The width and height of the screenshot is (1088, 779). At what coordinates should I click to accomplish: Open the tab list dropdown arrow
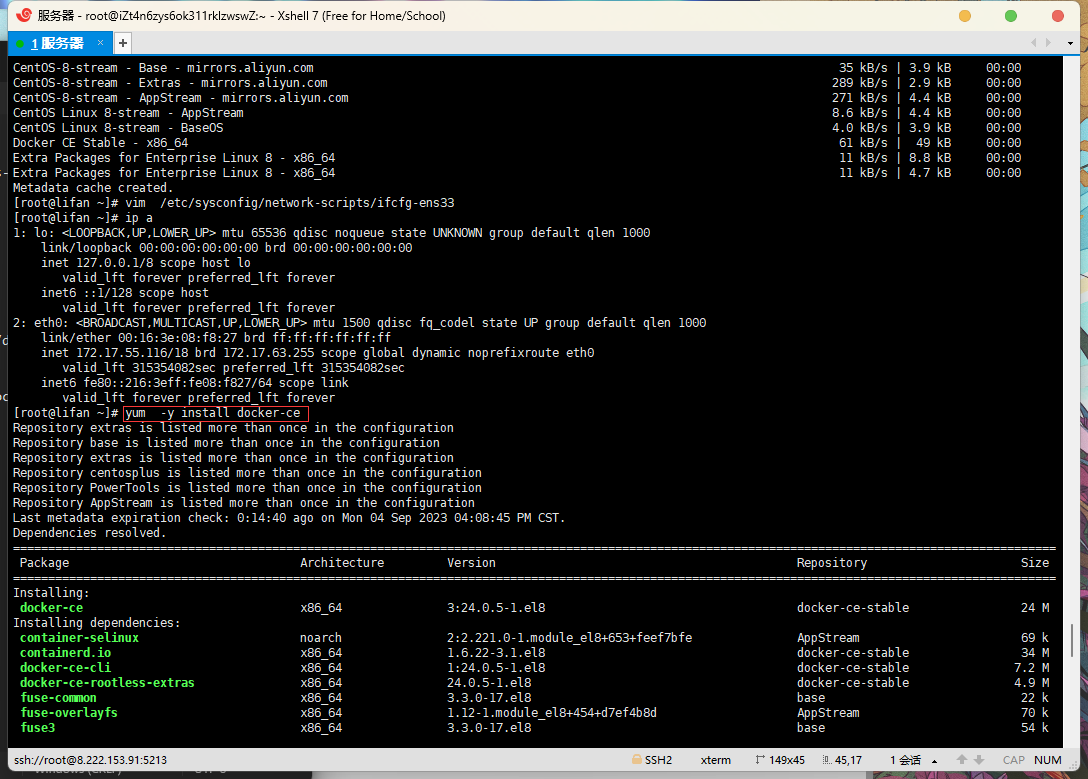[1072, 43]
